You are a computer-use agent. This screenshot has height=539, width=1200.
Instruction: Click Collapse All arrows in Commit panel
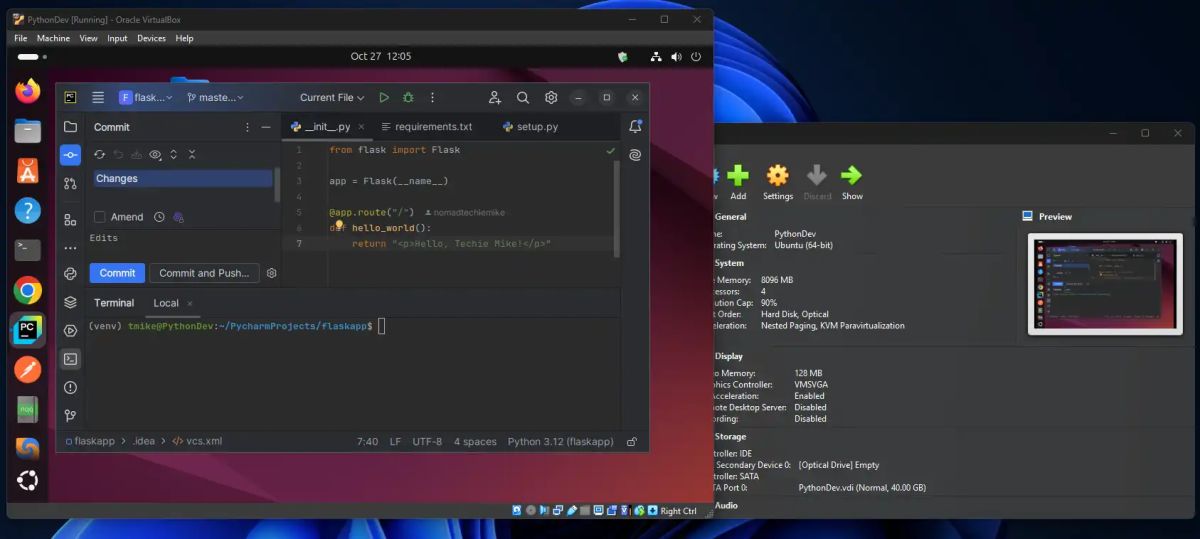pyautogui.click(x=192, y=154)
